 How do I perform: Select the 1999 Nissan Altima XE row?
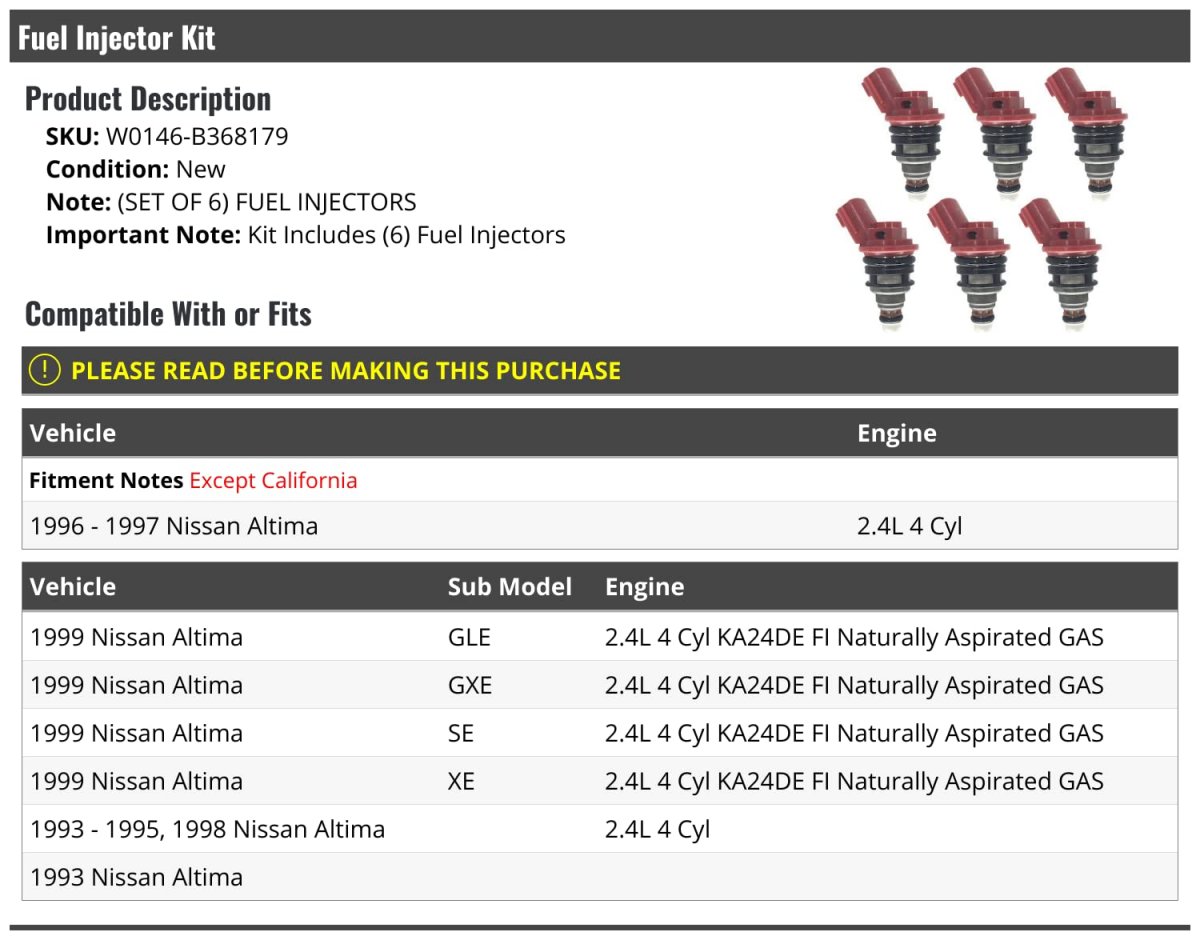click(600, 781)
